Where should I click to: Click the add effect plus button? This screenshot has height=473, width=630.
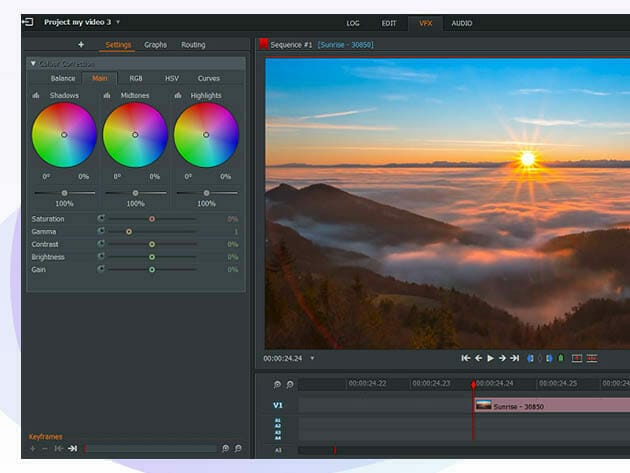[81, 45]
